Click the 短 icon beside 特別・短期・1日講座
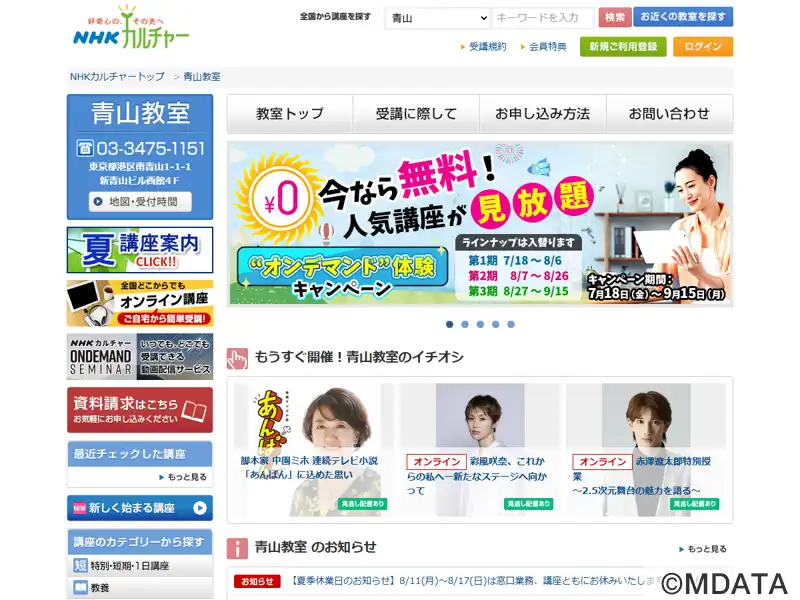 pos(81,565)
